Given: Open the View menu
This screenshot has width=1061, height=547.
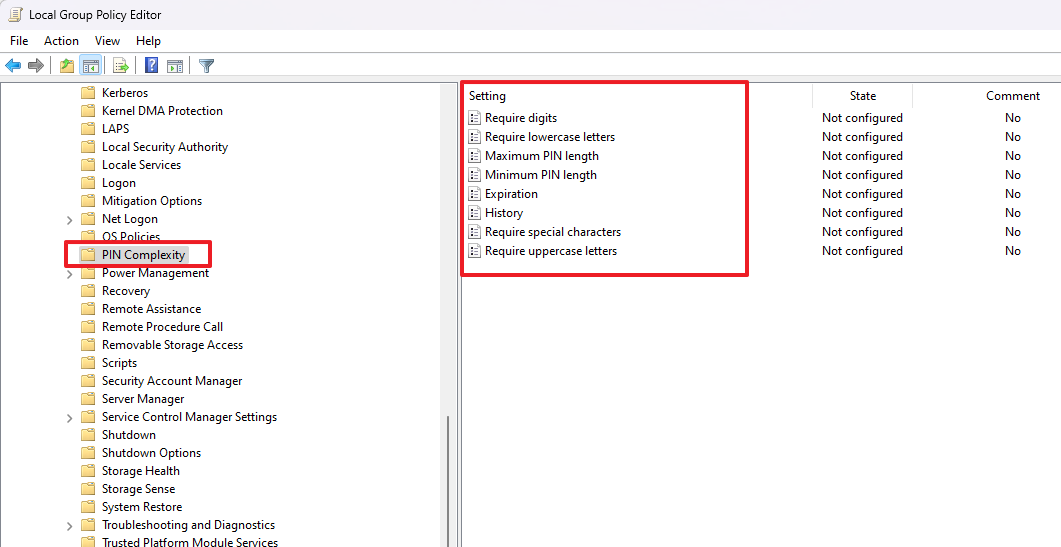Looking at the screenshot, I should click(x=108, y=41).
